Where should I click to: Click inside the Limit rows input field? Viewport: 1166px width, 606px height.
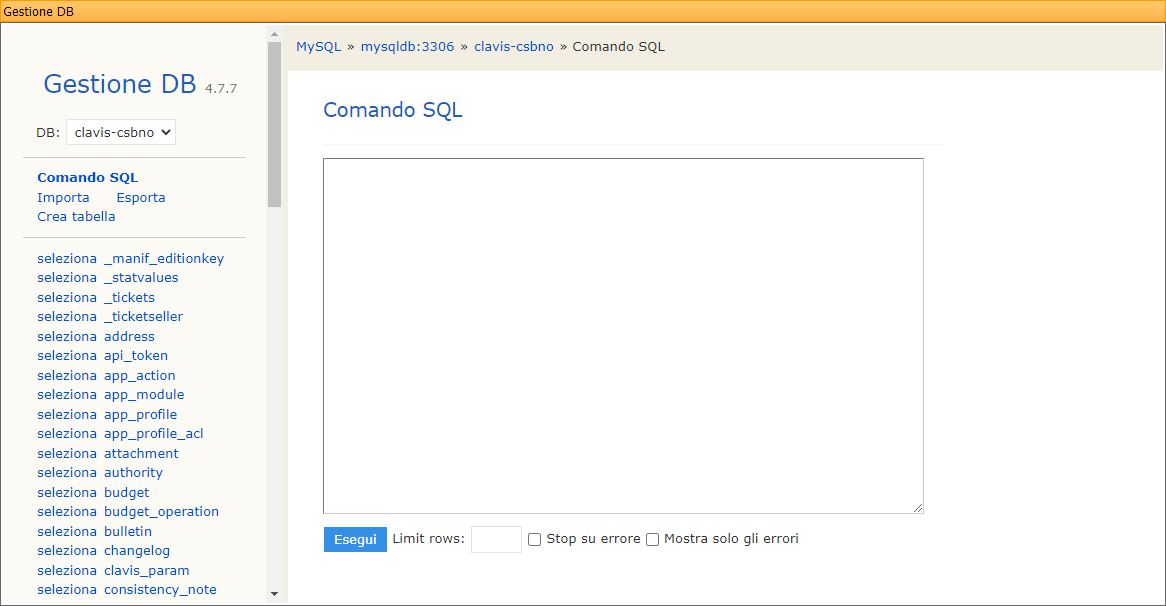(496, 539)
